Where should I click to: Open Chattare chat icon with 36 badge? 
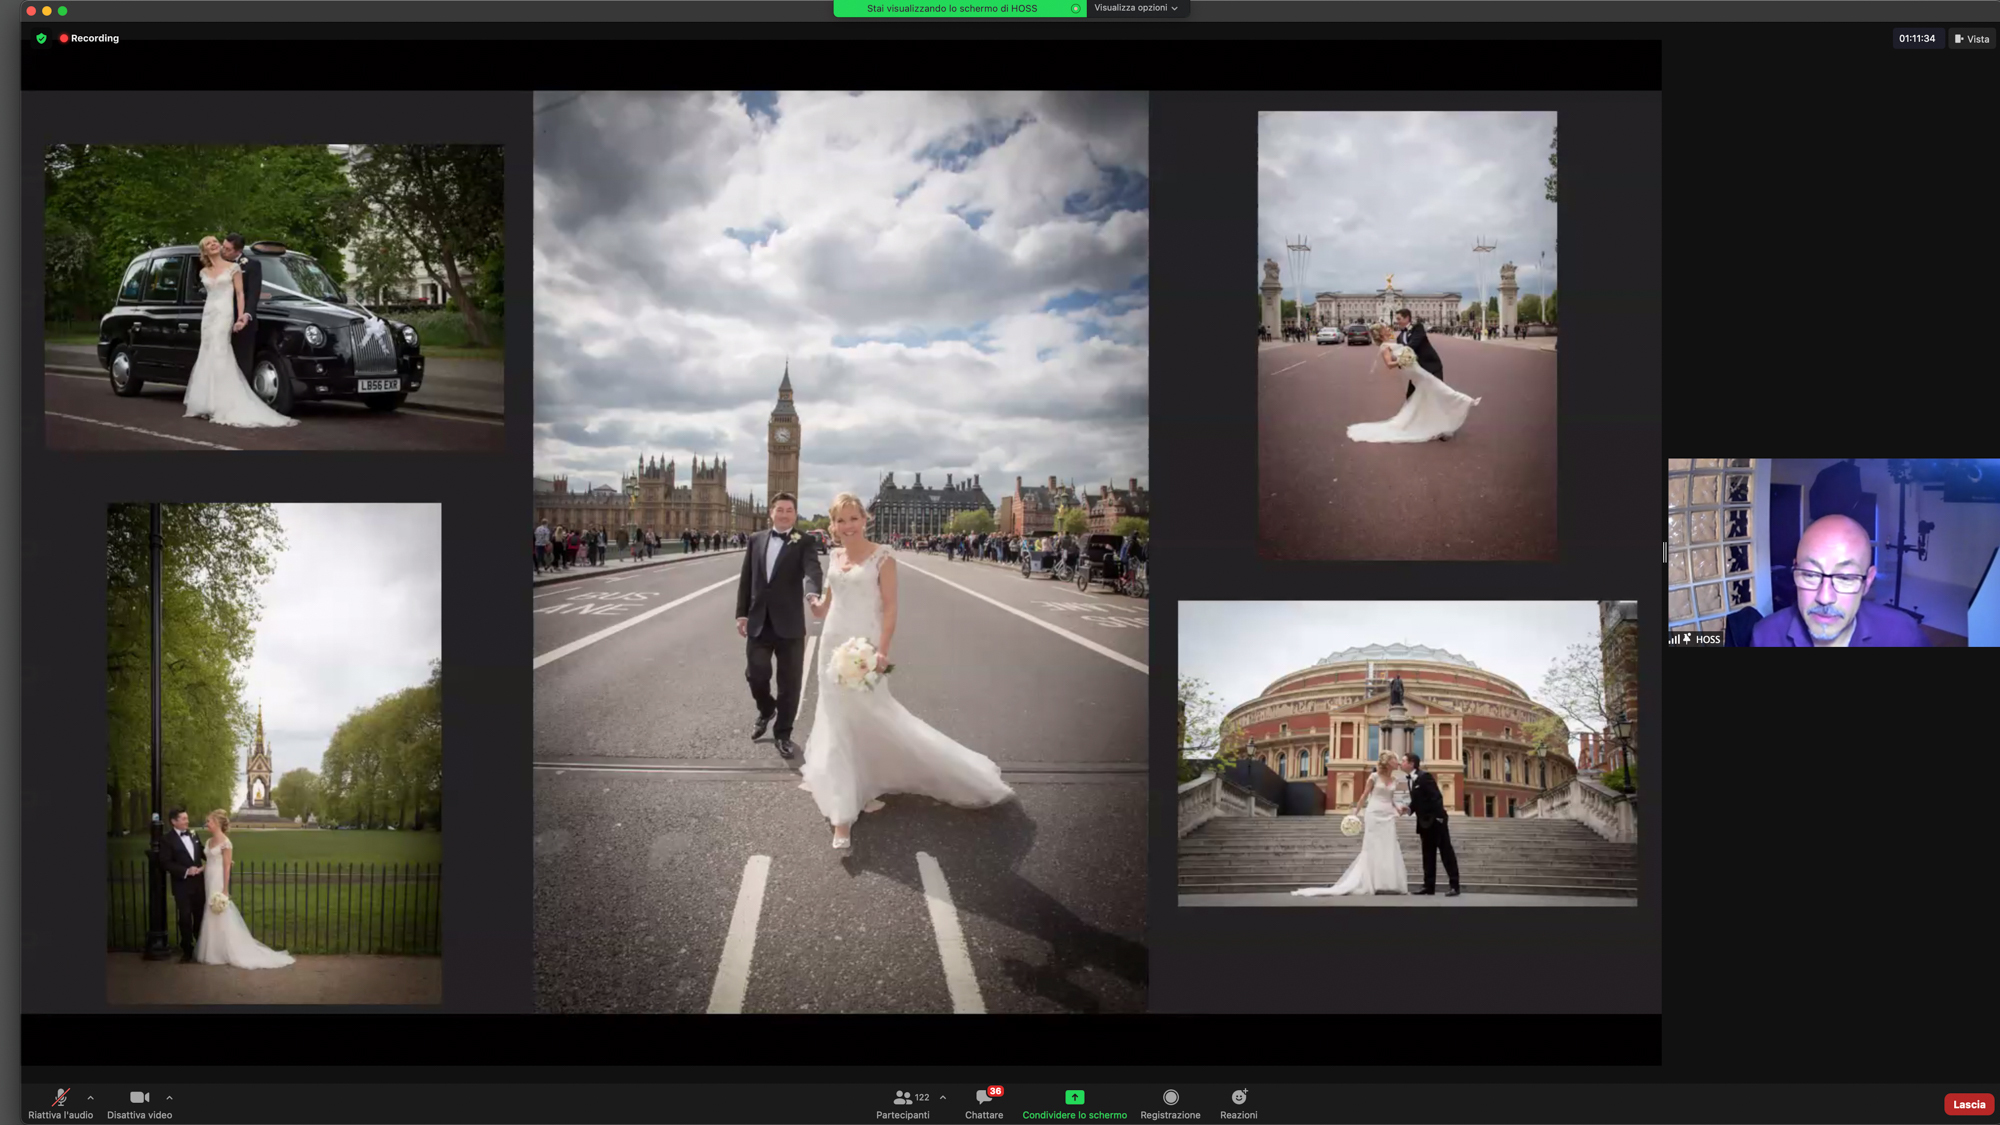984,1098
